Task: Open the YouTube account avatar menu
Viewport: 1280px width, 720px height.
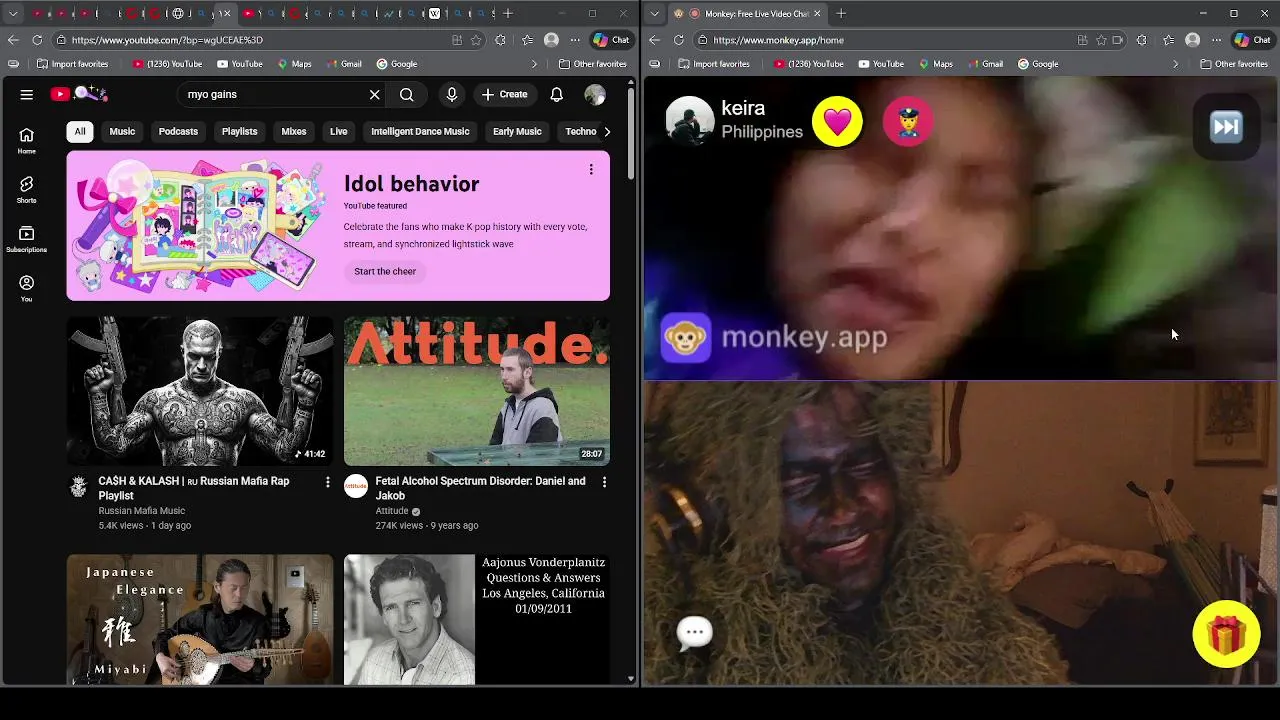Action: [x=595, y=94]
